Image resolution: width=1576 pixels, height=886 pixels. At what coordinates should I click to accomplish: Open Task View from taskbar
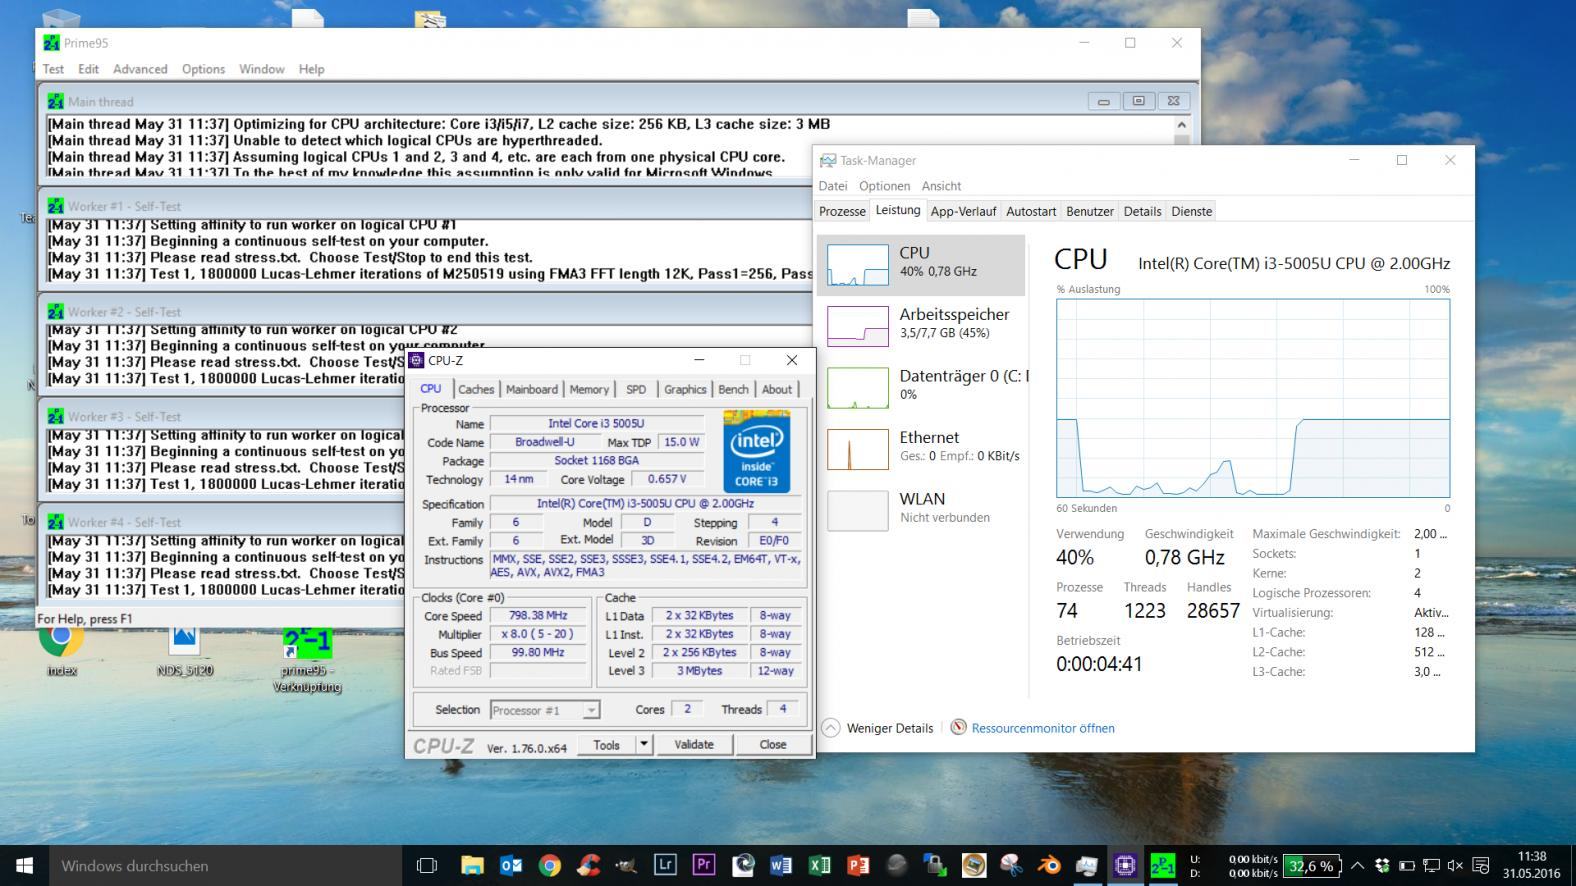[x=427, y=865]
